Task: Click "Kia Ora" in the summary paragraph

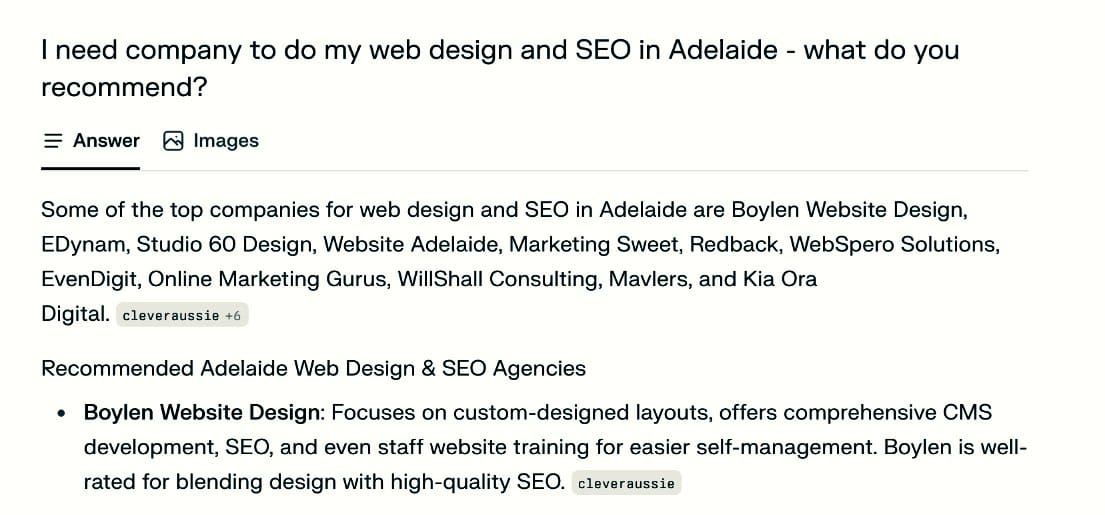Action: pyautogui.click(x=779, y=279)
